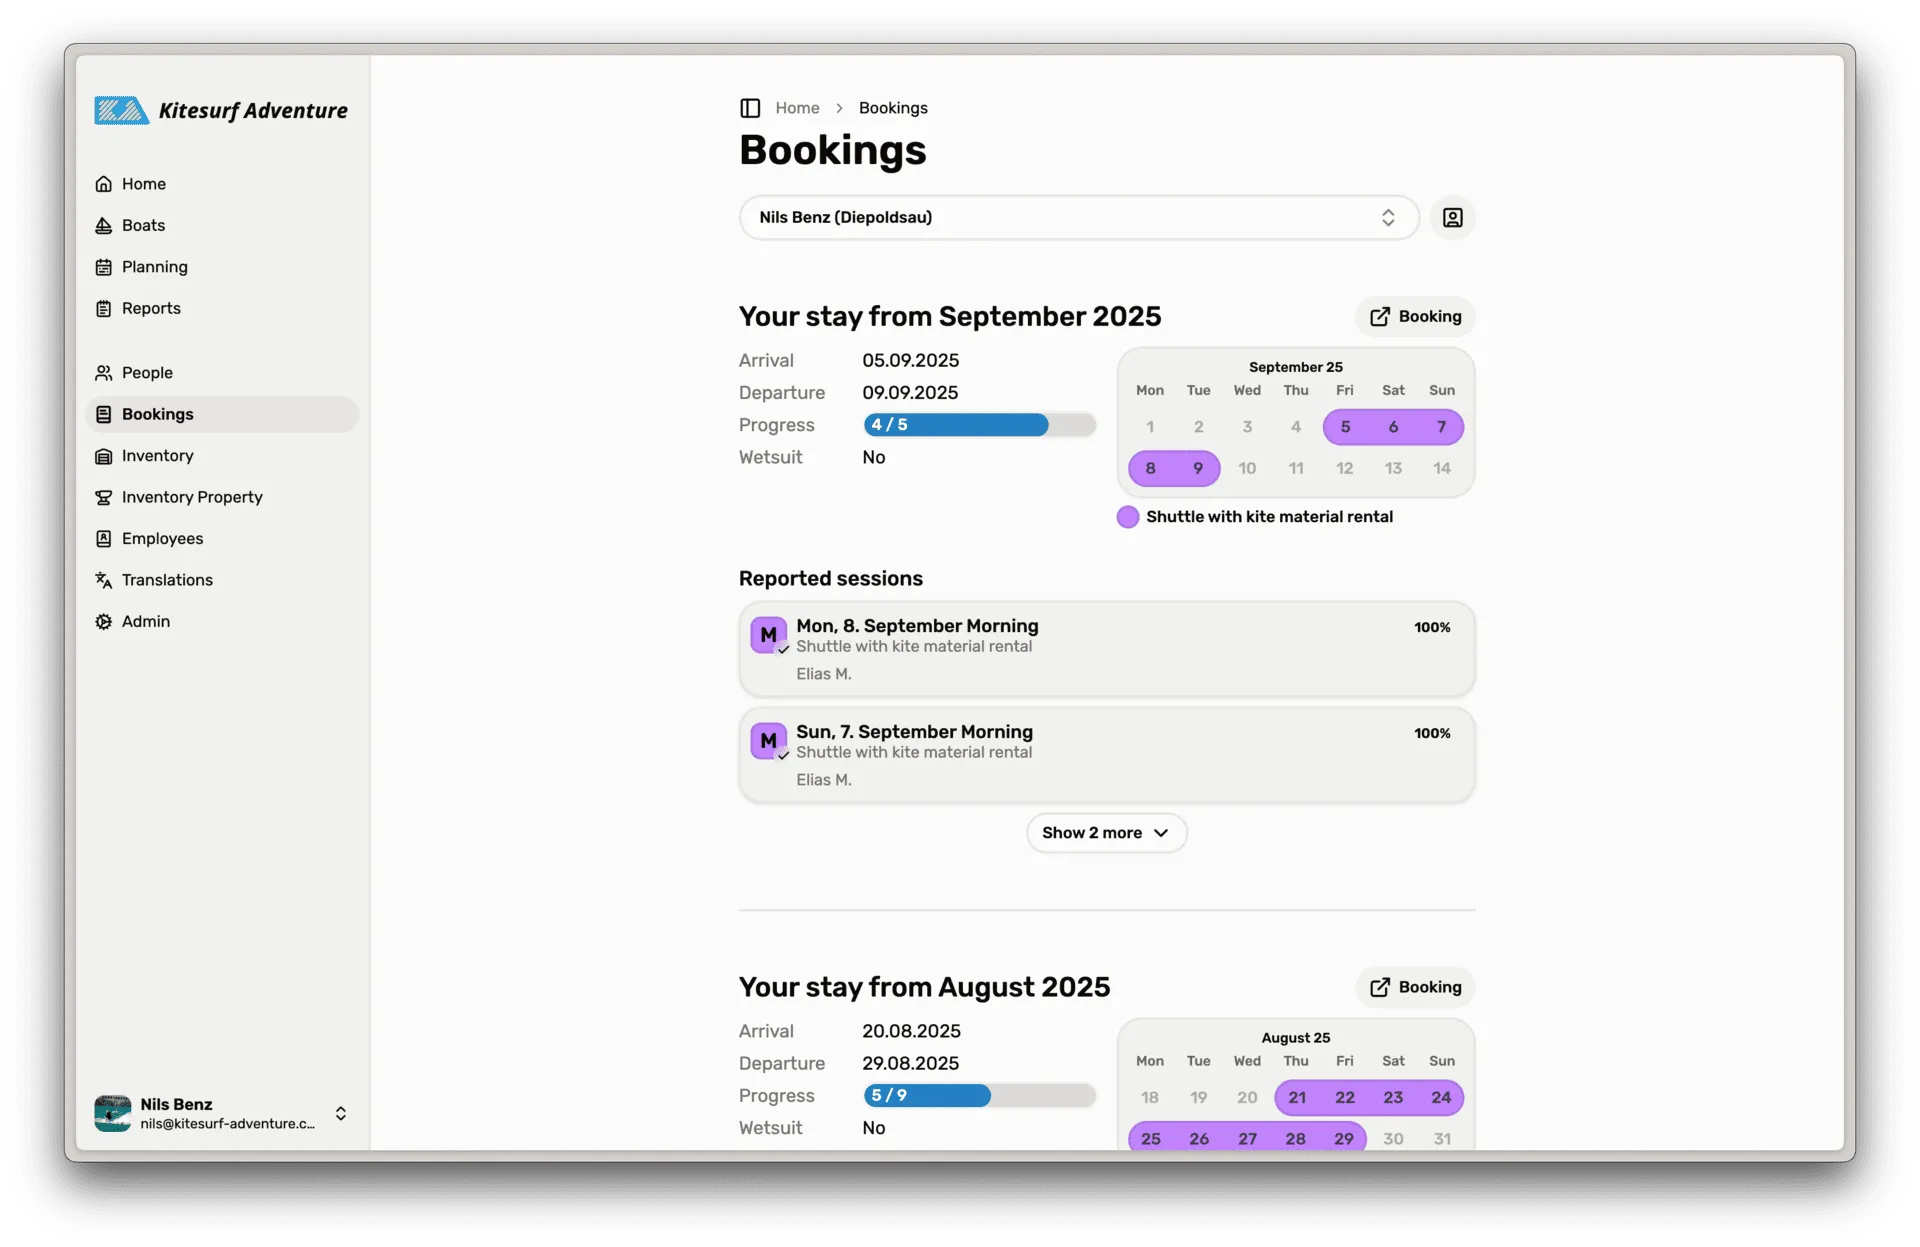This screenshot has height=1247, width=1920.
Task: Open Admin settings in the sidebar
Action: 145,622
